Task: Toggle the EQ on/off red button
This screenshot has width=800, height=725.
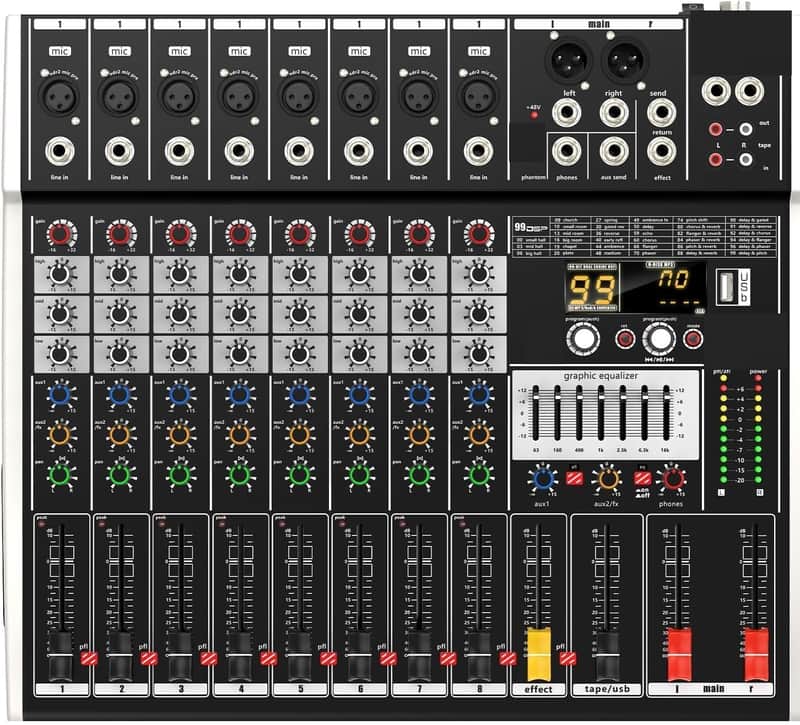Action: [642, 479]
